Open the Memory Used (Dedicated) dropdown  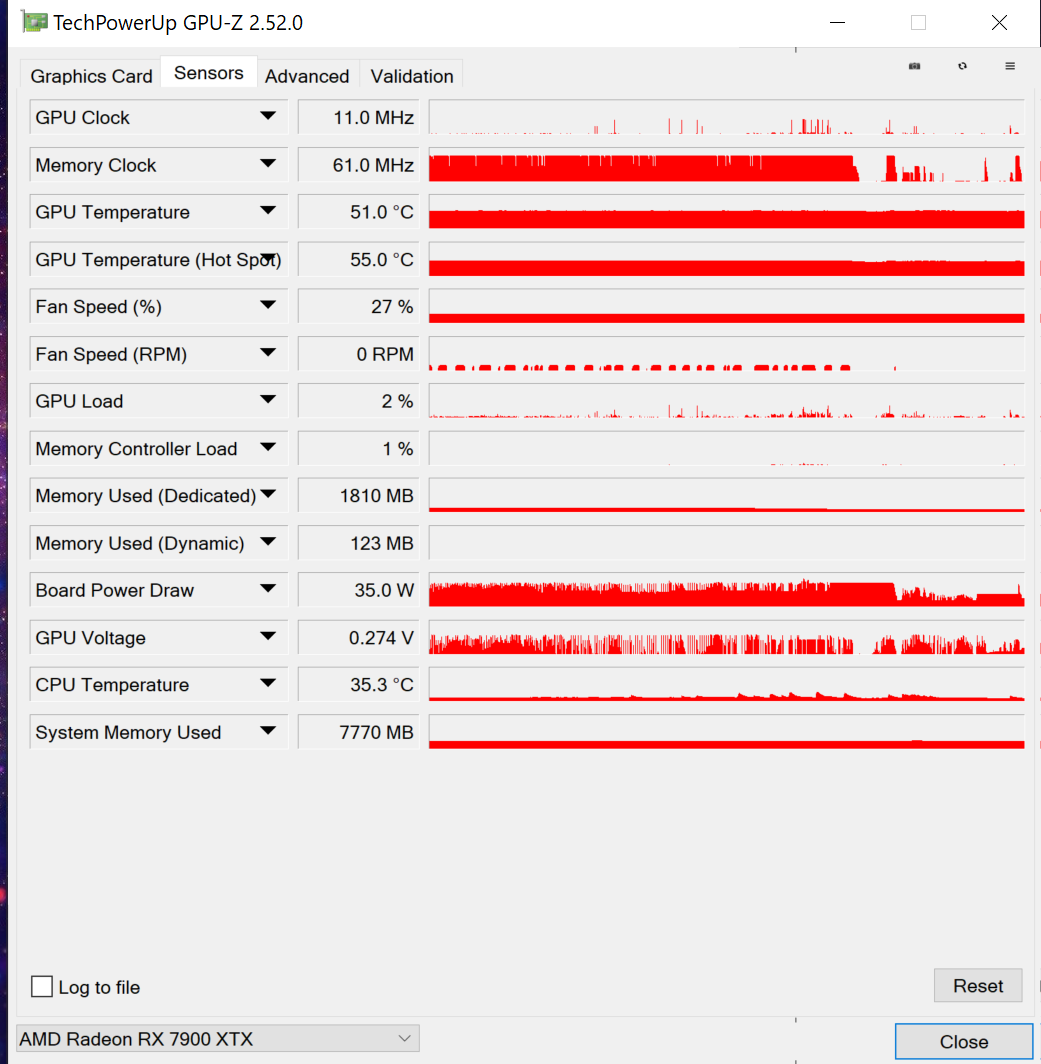tap(268, 494)
